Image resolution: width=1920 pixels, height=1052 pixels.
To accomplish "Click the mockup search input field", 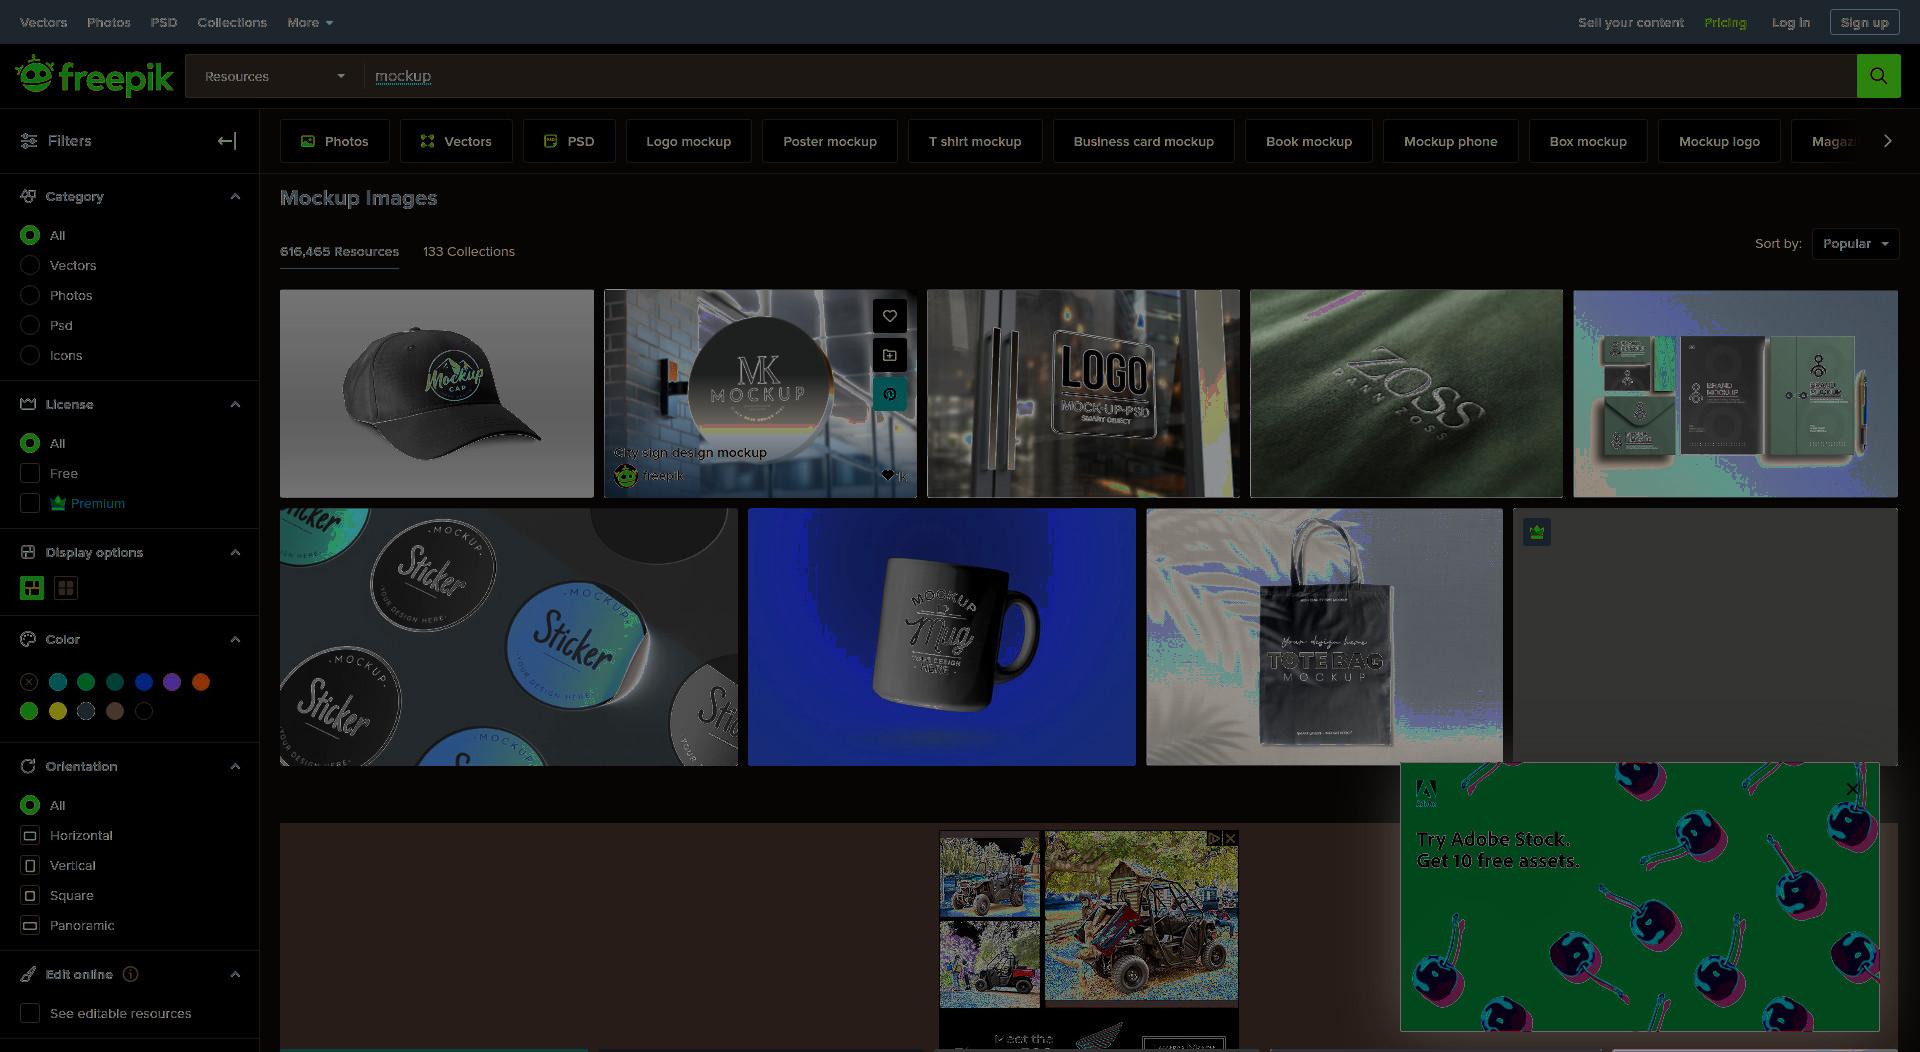I will [x=1110, y=76].
